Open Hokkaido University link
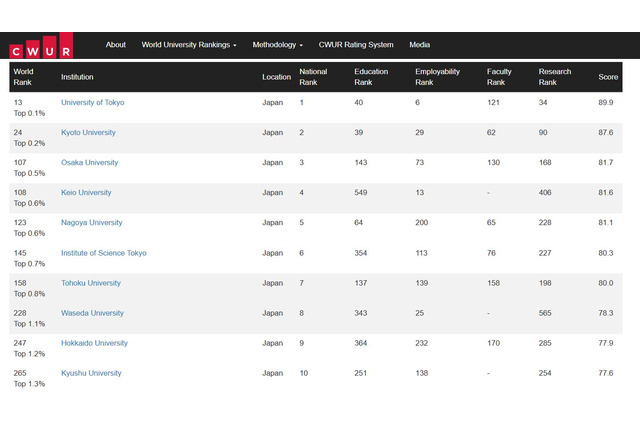 point(94,343)
